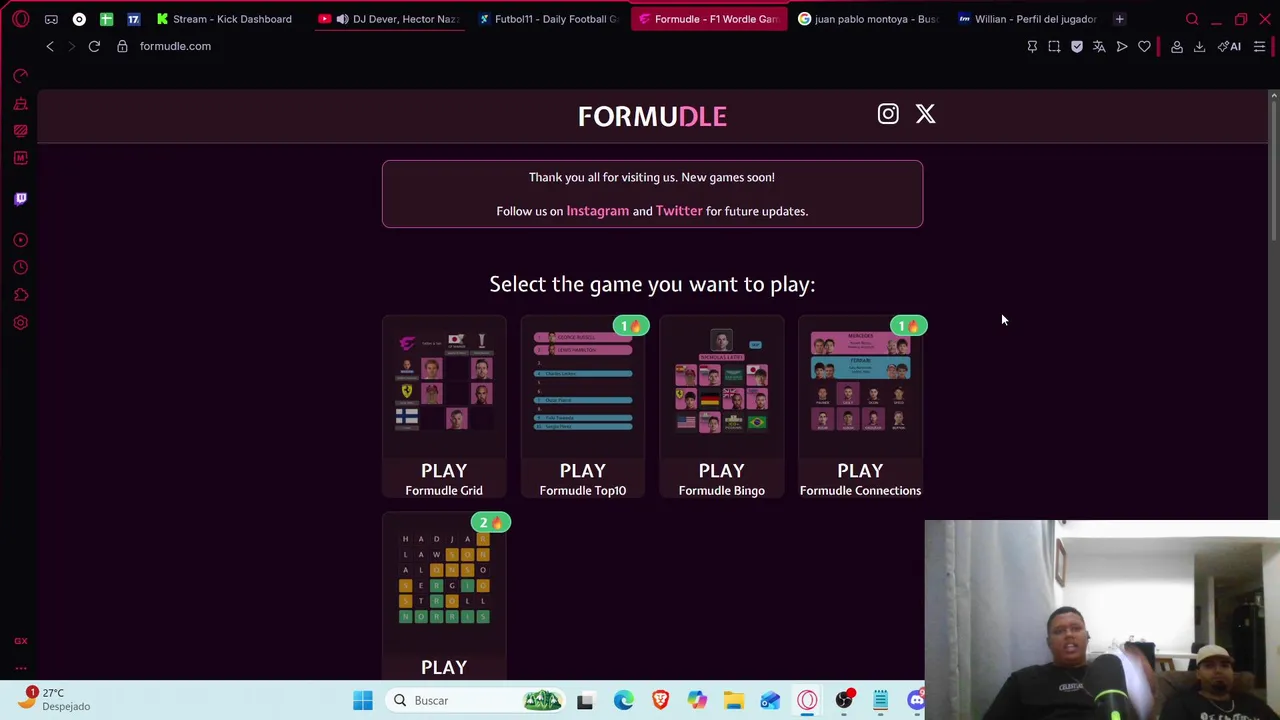Switch to DJ Dever YouTube tab
Screen dimensions: 1280x720
388,19
